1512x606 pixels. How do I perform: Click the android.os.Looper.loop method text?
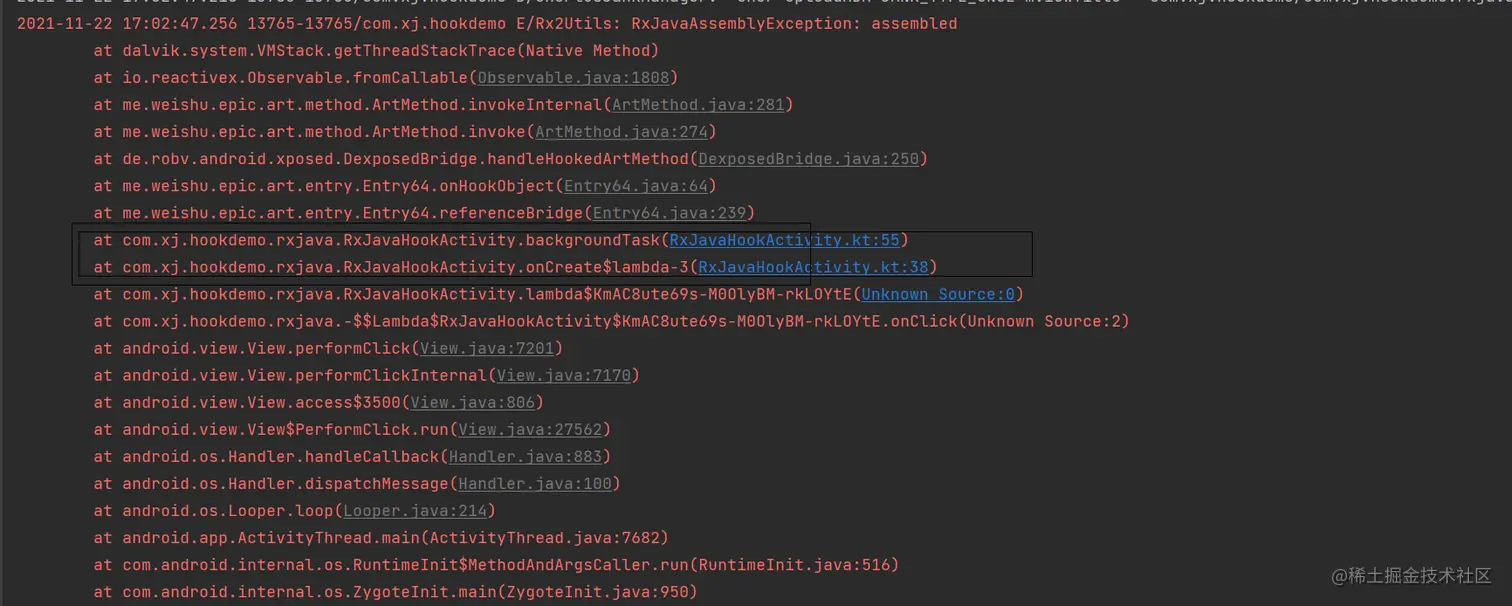point(228,510)
